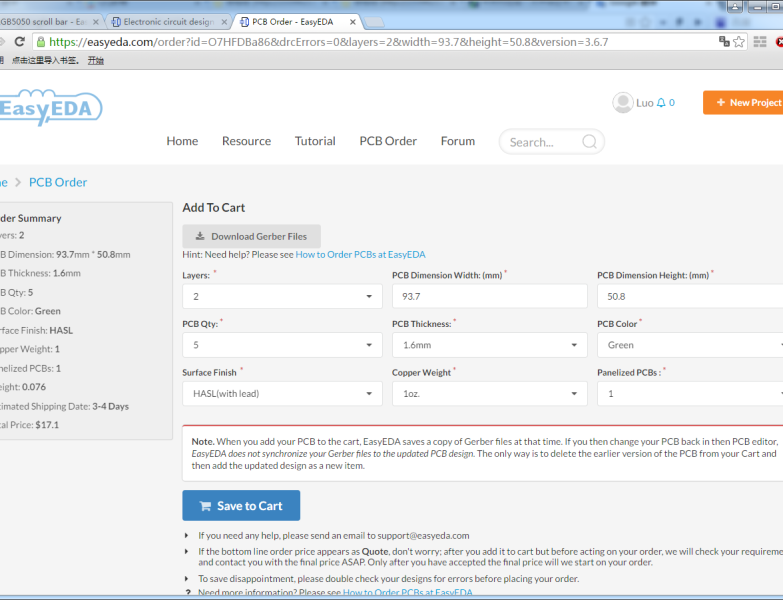Screen dimensions: 783x600
Task: Click the PCB Dimension Height field
Action: point(690,297)
